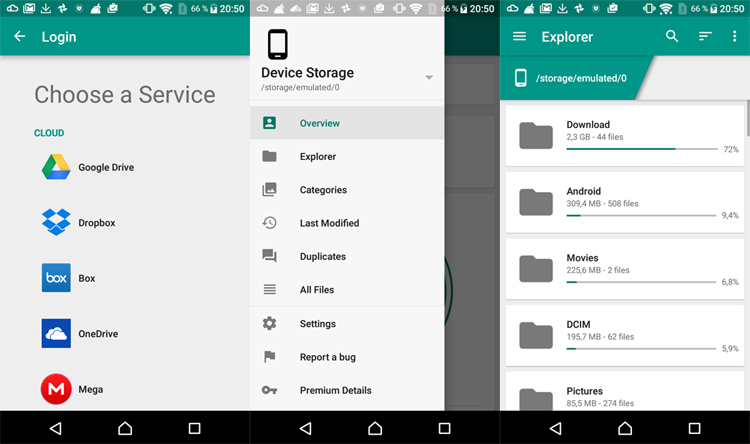This screenshot has height=444, width=750.
Task: Open All Files in the drawer
Action: (x=347, y=289)
